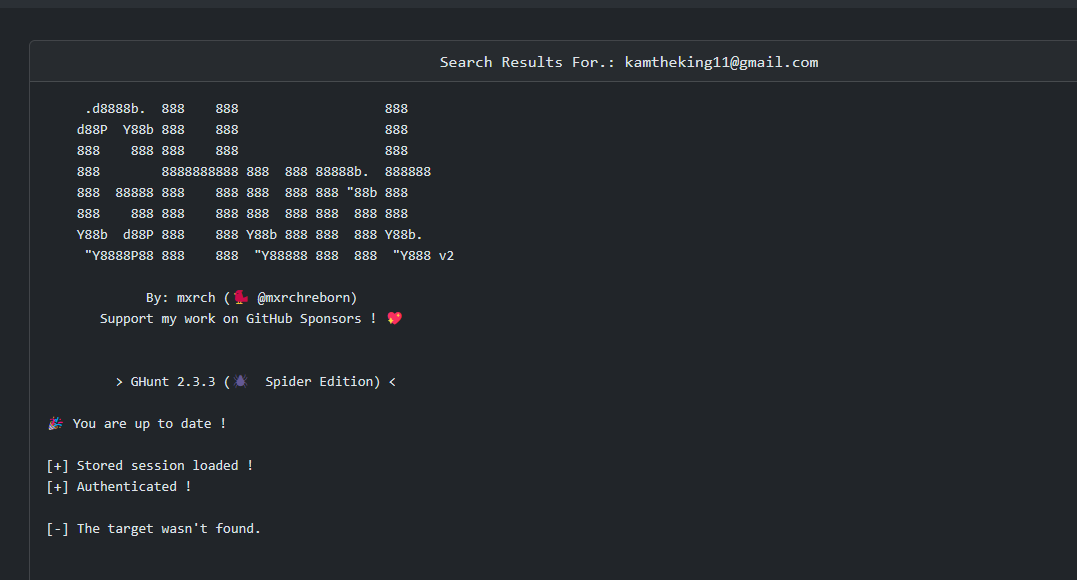This screenshot has width=1077, height=580.
Task: Click the sparkling heart emoji after GitHub Sponsors
Action: 394,318
